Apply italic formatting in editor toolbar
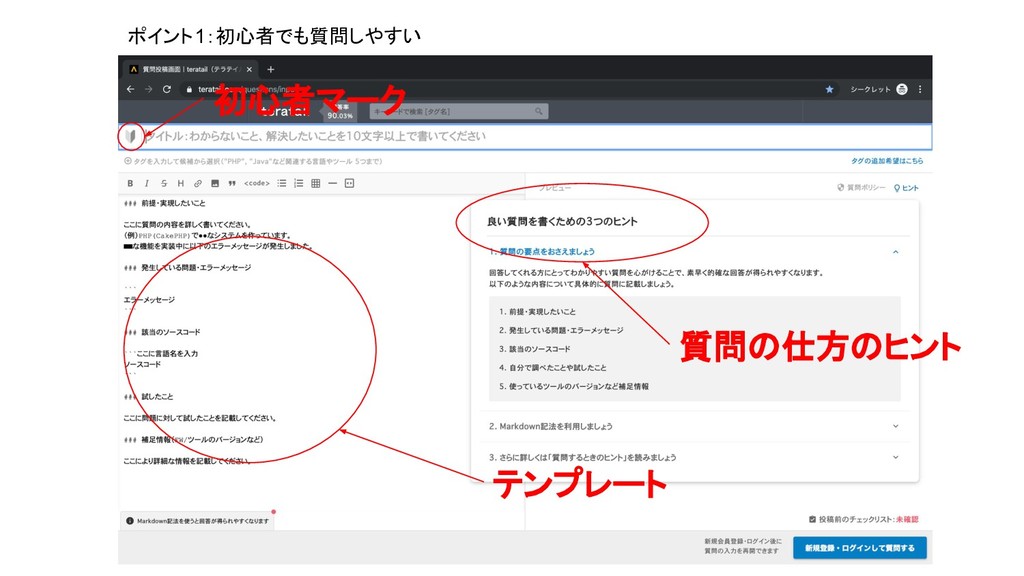The height and width of the screenshot is (576, 1024). pos(147,184)
